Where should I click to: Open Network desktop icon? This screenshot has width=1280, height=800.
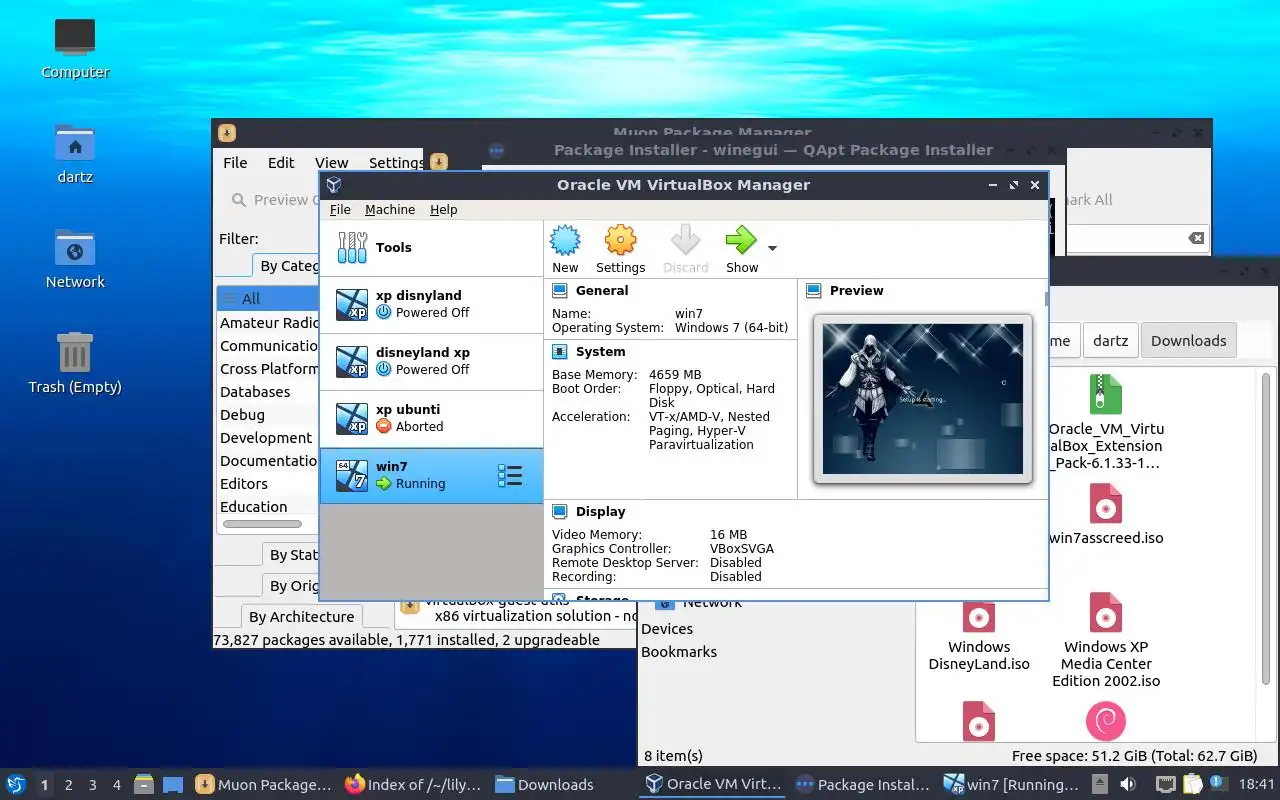pos(75,248)
